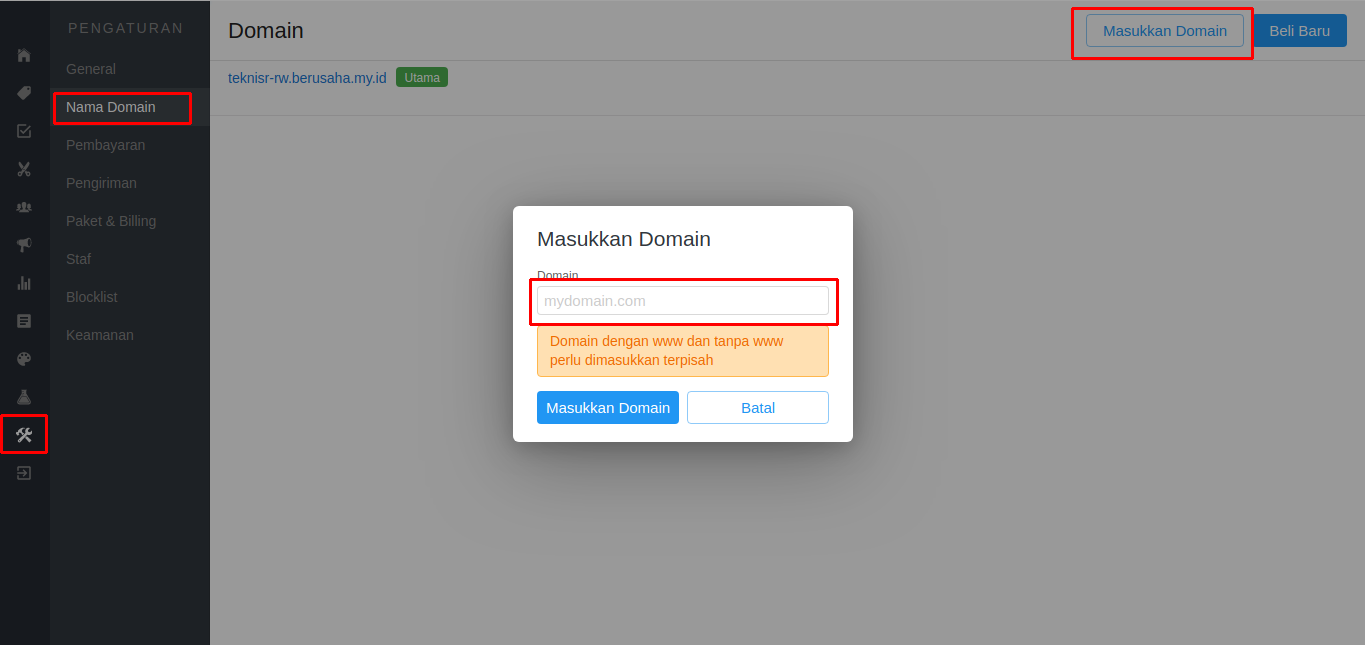Click the Beli Baru button

pos(1299,31)
